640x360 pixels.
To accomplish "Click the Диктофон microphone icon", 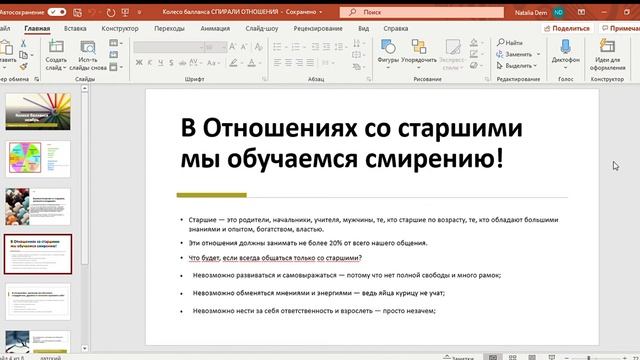I will click(x=565, y=47).
